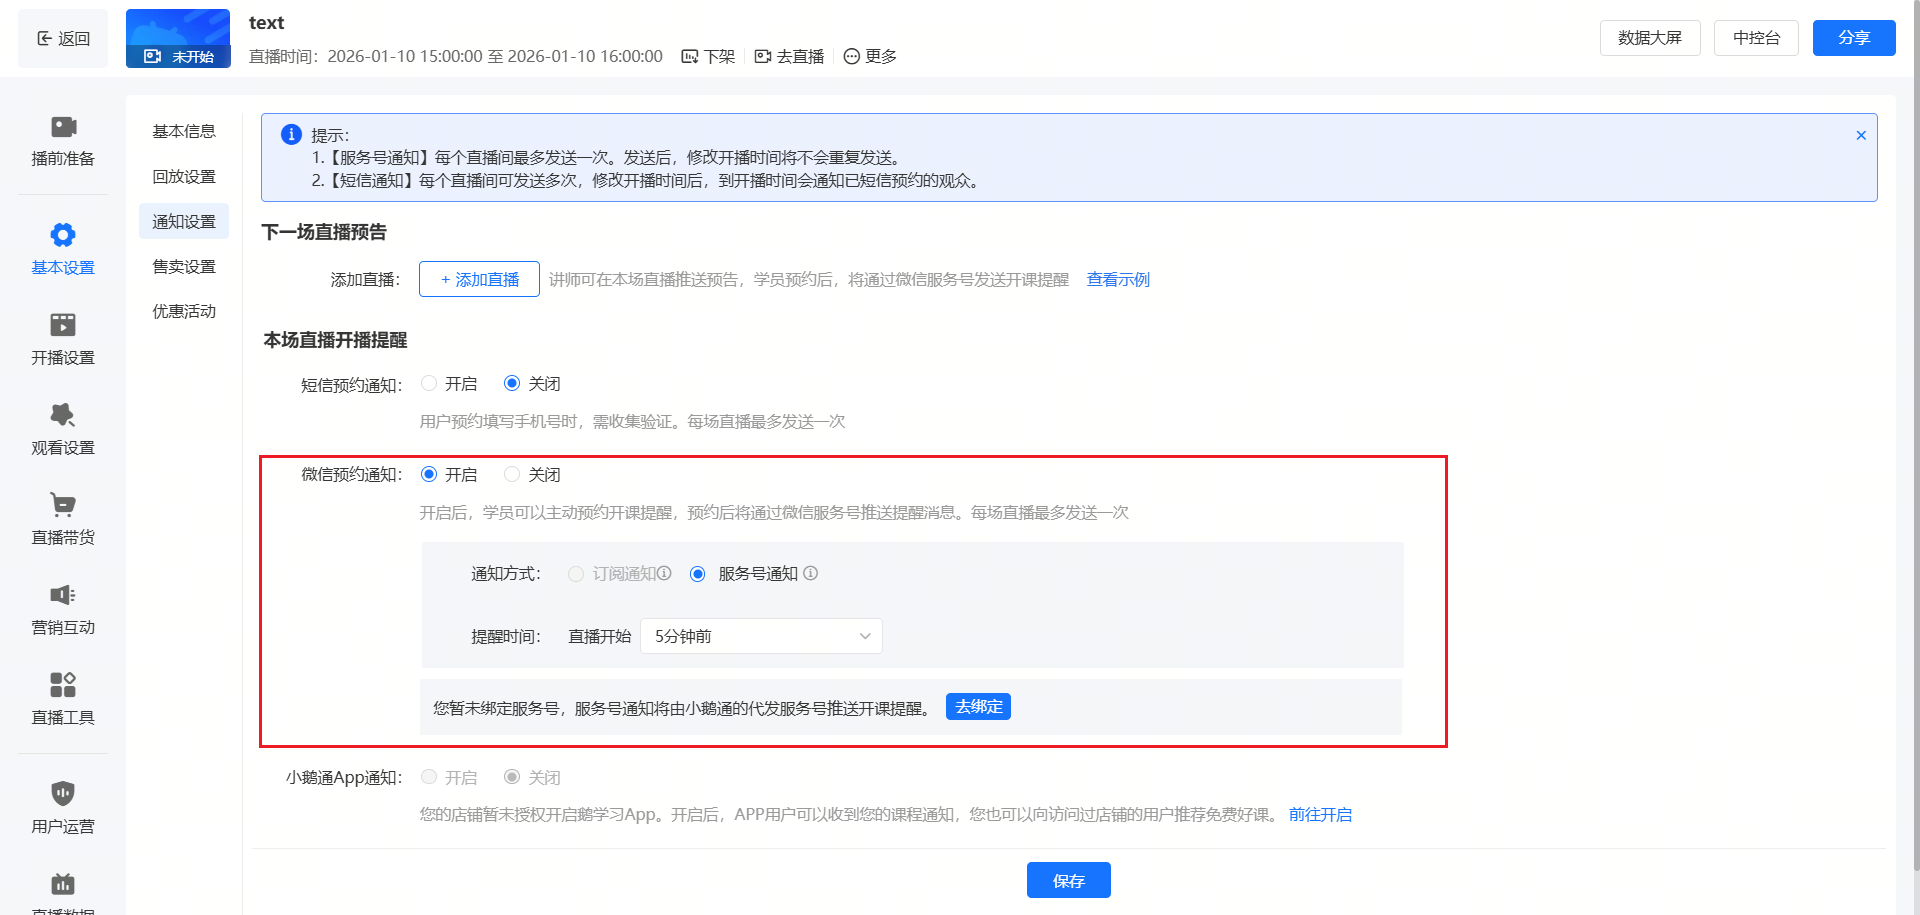Close the blue 提示 banner

(1861, 135)
